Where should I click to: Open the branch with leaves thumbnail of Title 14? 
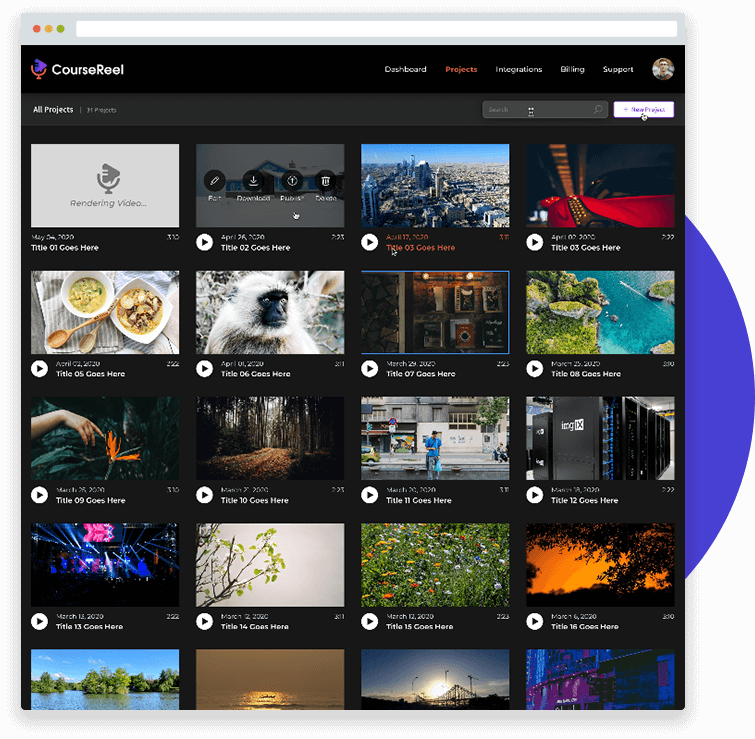[270, 565]
